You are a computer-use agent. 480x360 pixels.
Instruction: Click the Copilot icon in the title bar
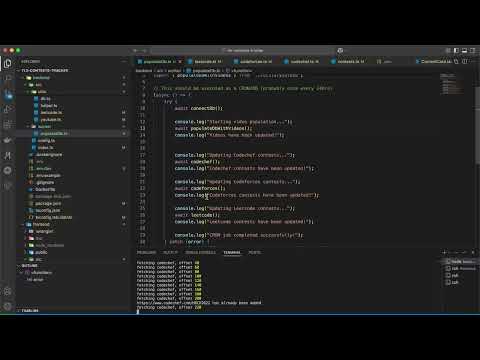click(340, 50)
